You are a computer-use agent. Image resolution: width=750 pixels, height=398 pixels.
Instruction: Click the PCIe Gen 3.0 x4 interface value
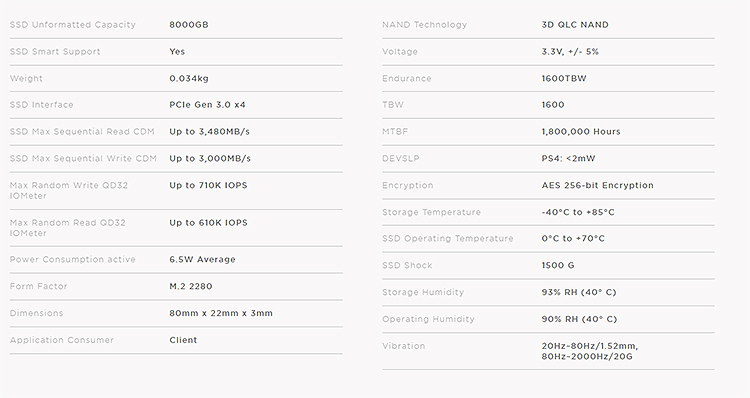pyautogui.click(x=207, y=105)
